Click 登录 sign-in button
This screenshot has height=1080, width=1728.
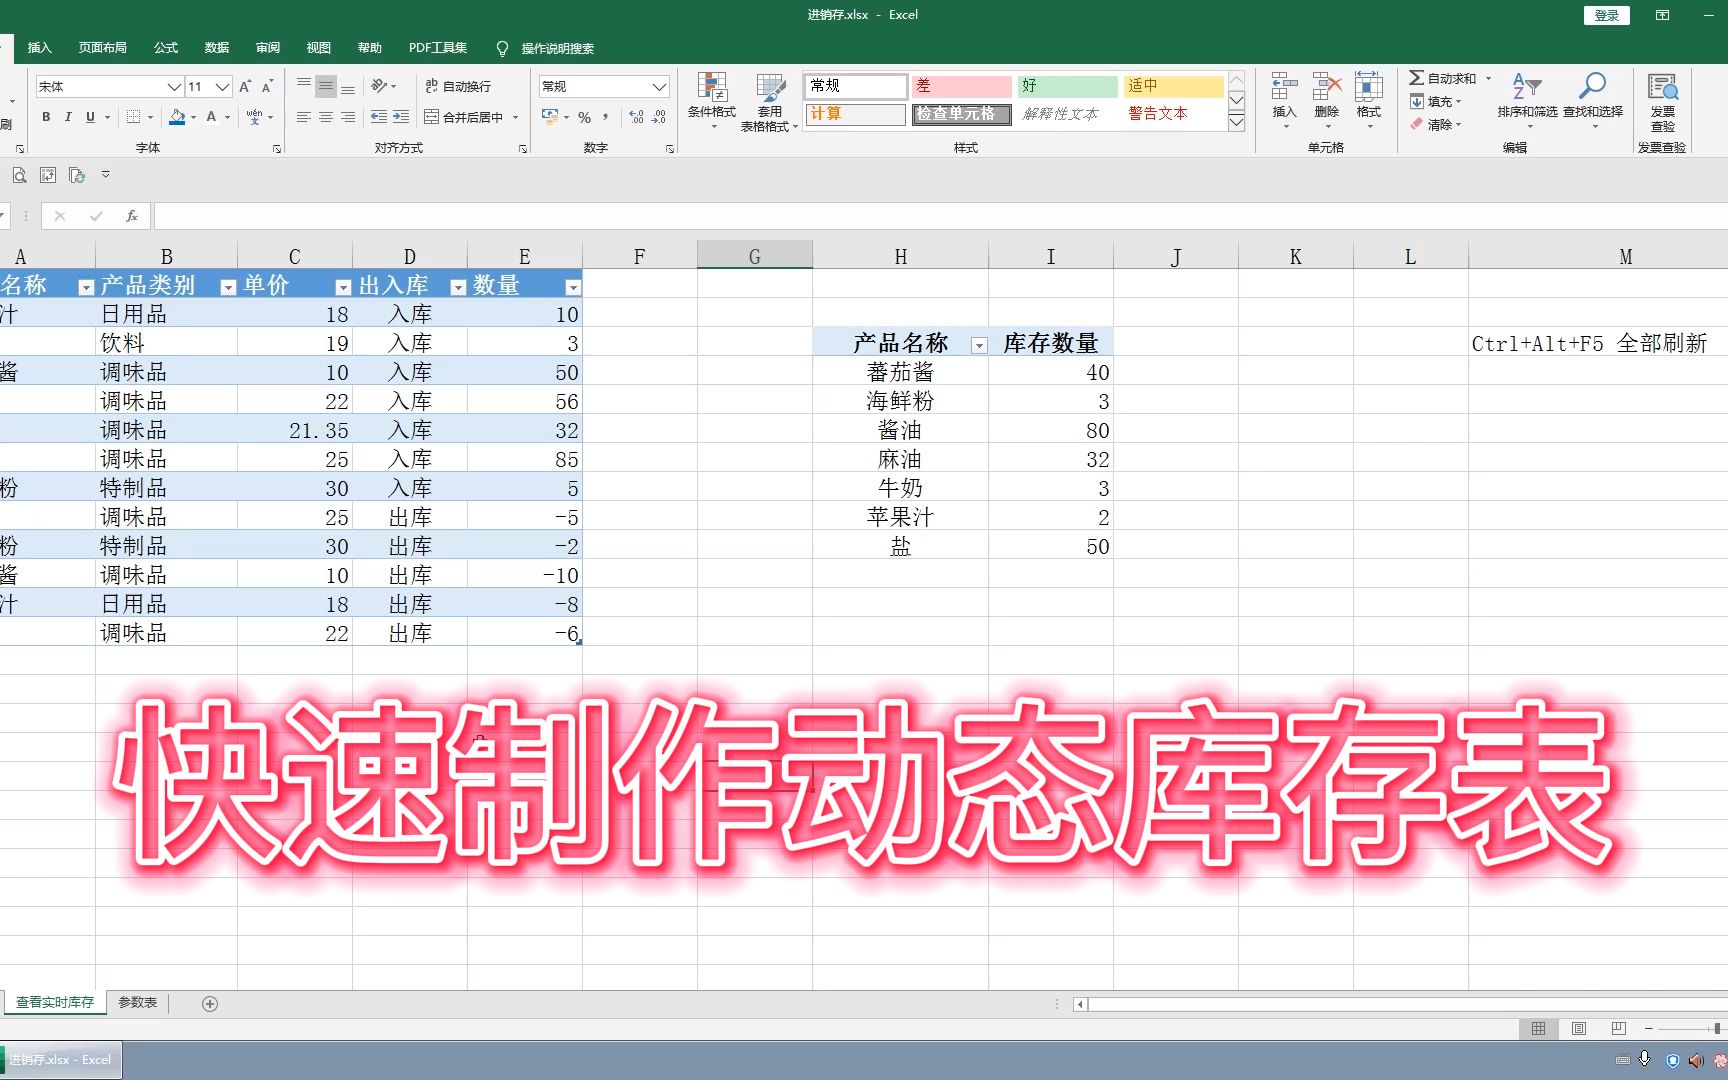(1607, 15)
